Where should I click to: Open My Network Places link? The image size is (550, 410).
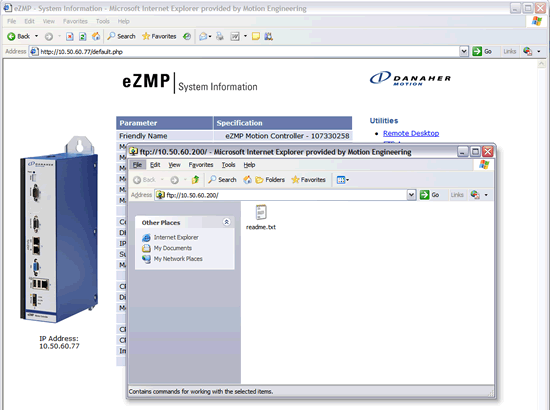tap(172, 259)
